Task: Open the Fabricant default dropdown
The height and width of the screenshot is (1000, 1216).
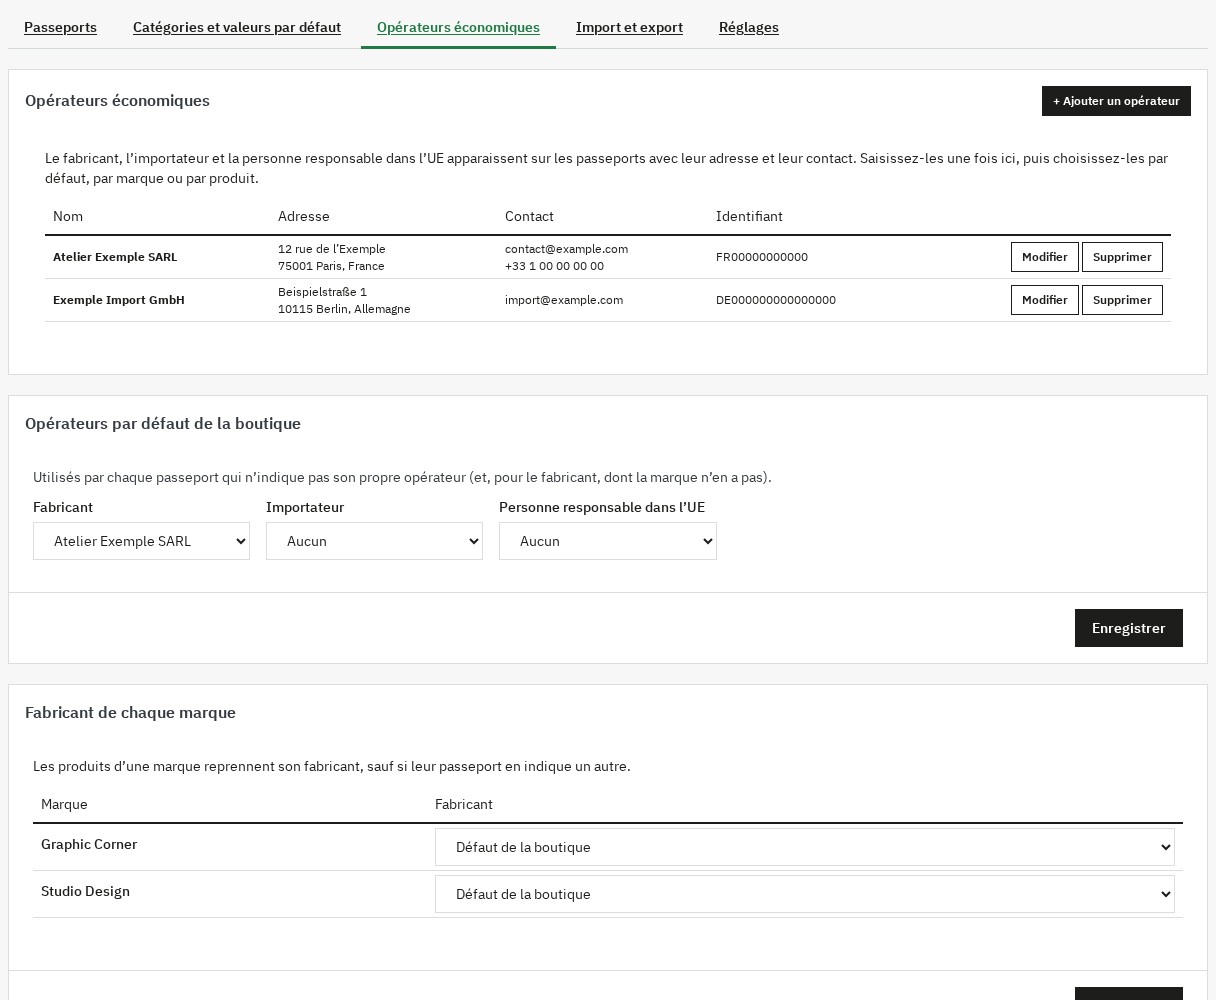Action: pos(141,541)
